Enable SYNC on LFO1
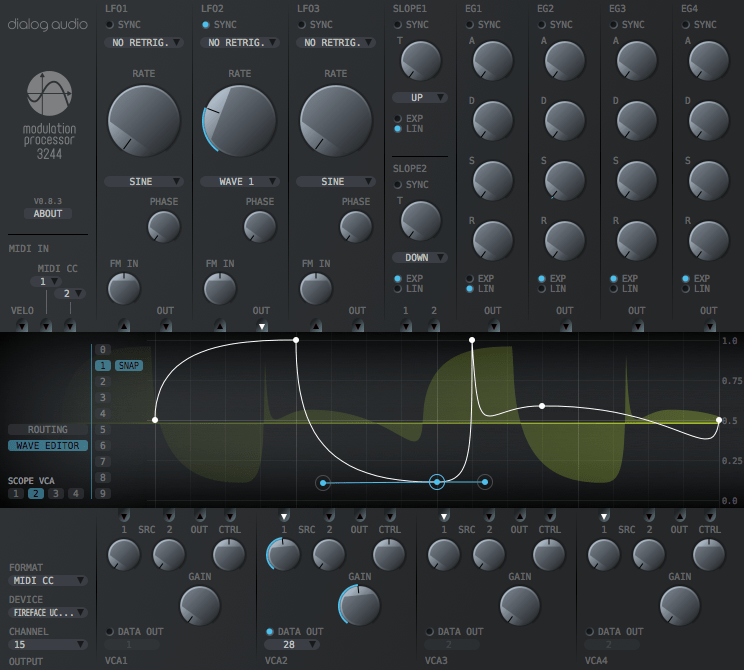 click(x=110, y=25)
